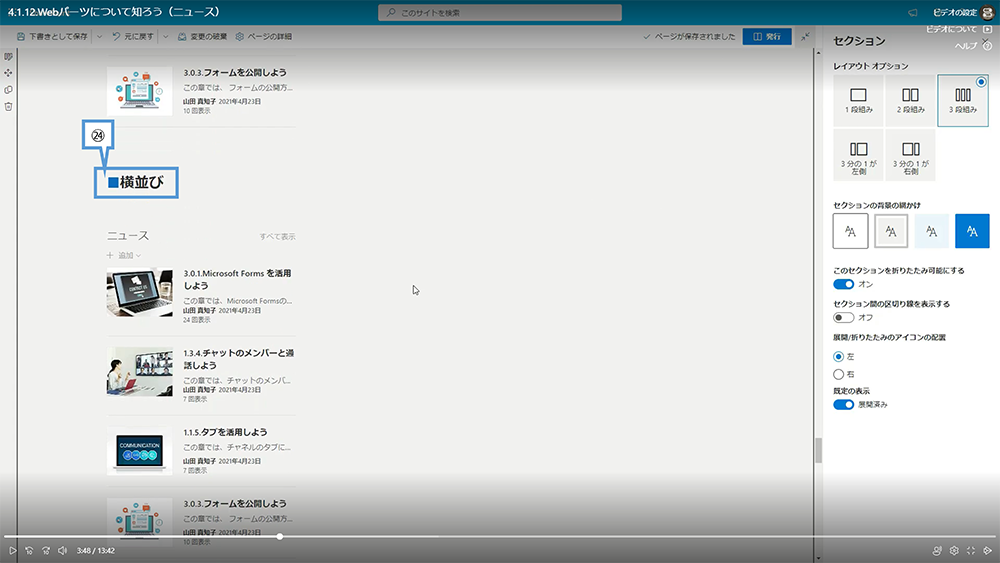Click in このサイトを検索 search box
Viewport: 1000px width, 563px height.
[x=500, y=13]
